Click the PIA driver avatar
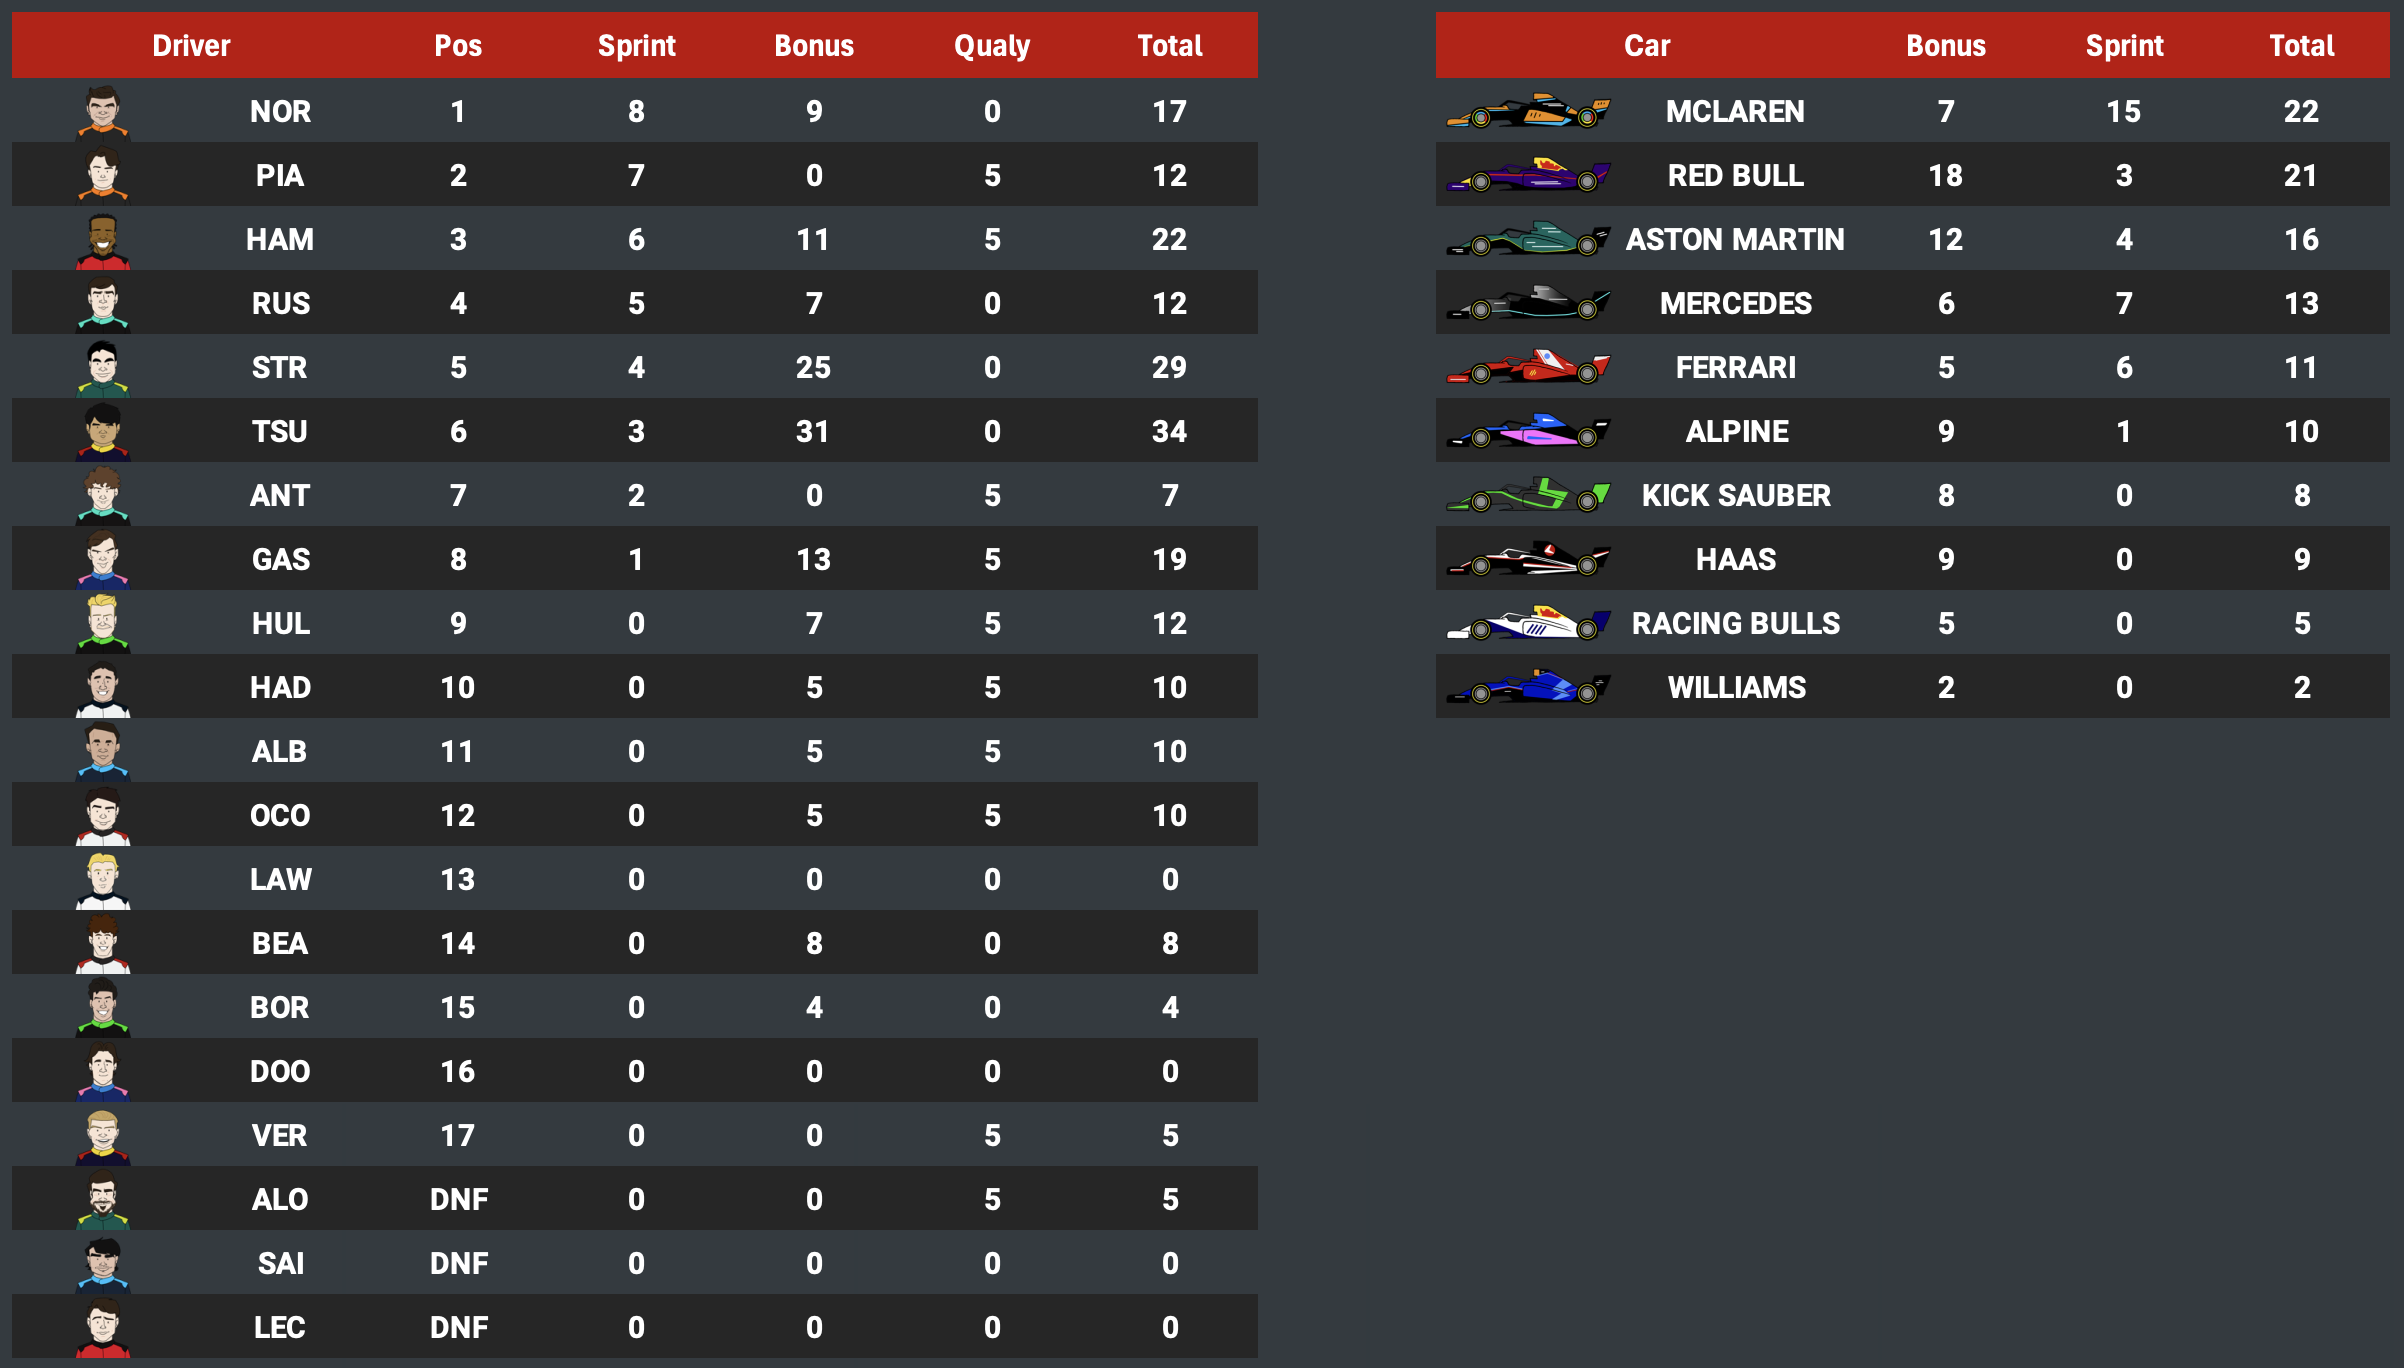Screen dimensions: 2404x1368 pos(103,175)
